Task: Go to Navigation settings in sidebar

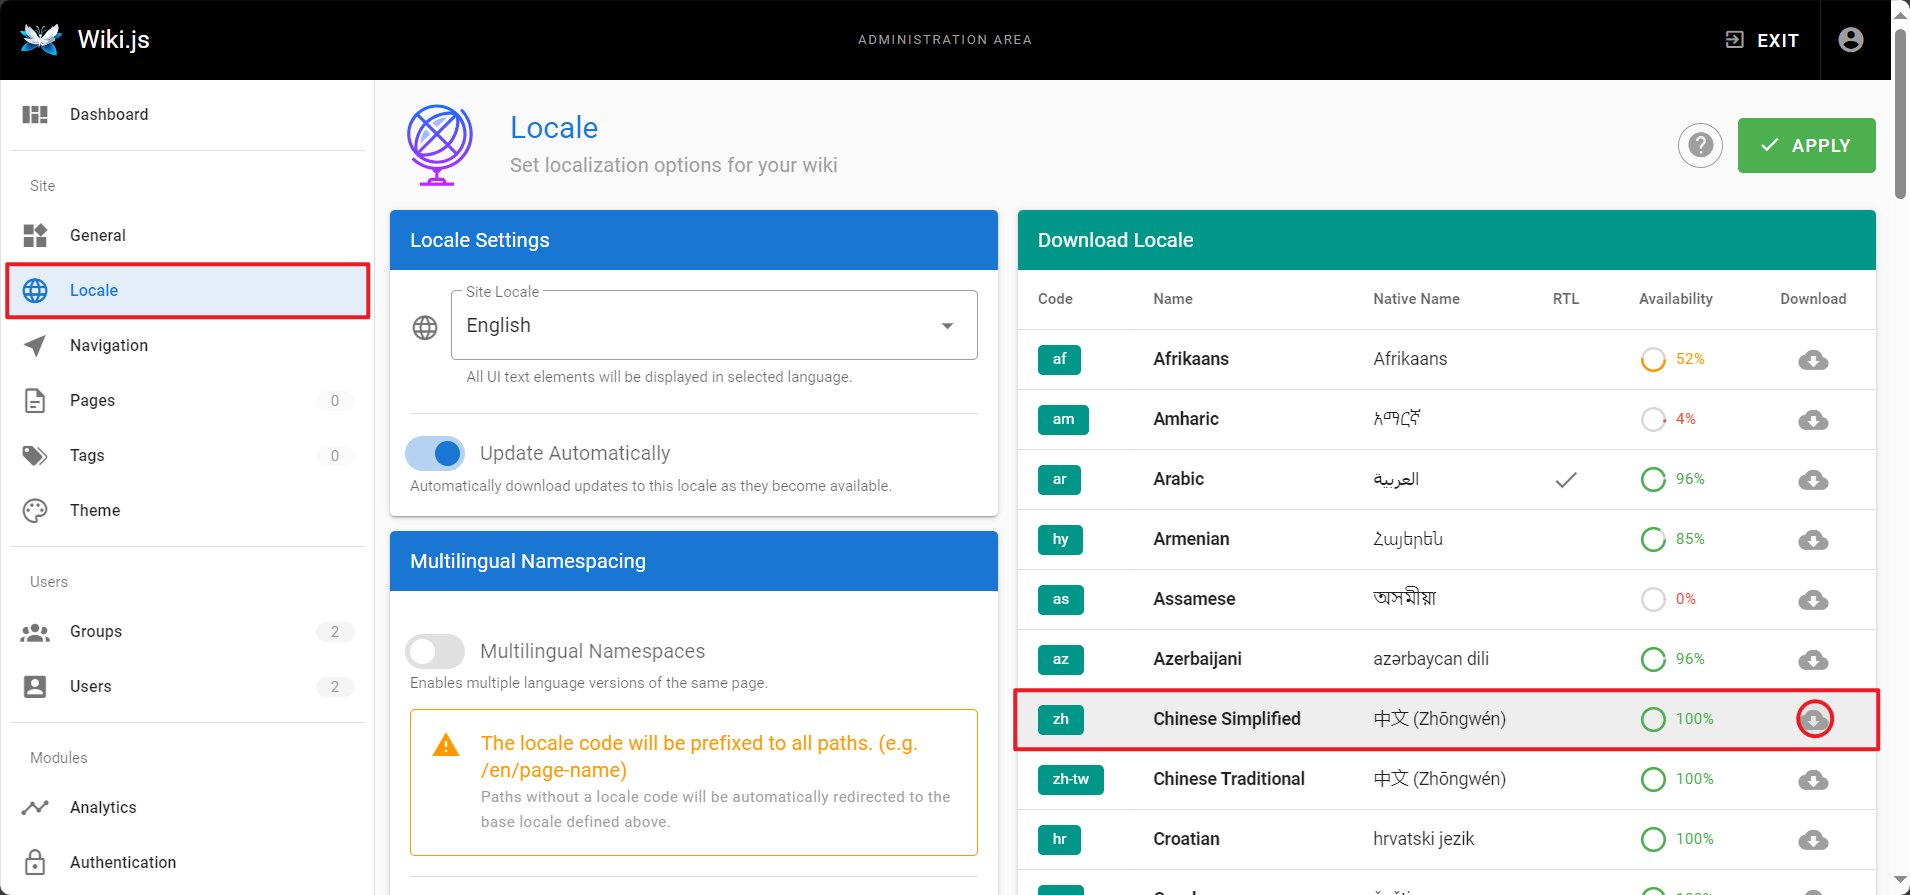Action: point(108,346)
